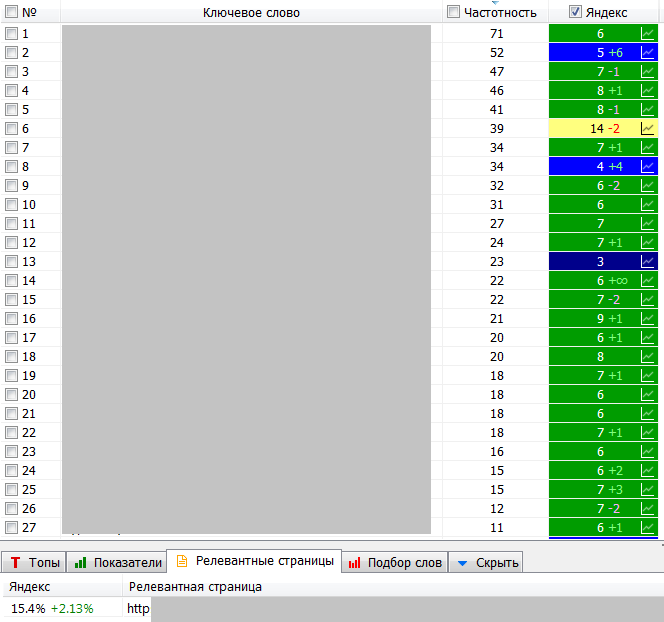
Task: Open position chart icon in row 20
Action: pyautogui.click(x=647, y=395)
